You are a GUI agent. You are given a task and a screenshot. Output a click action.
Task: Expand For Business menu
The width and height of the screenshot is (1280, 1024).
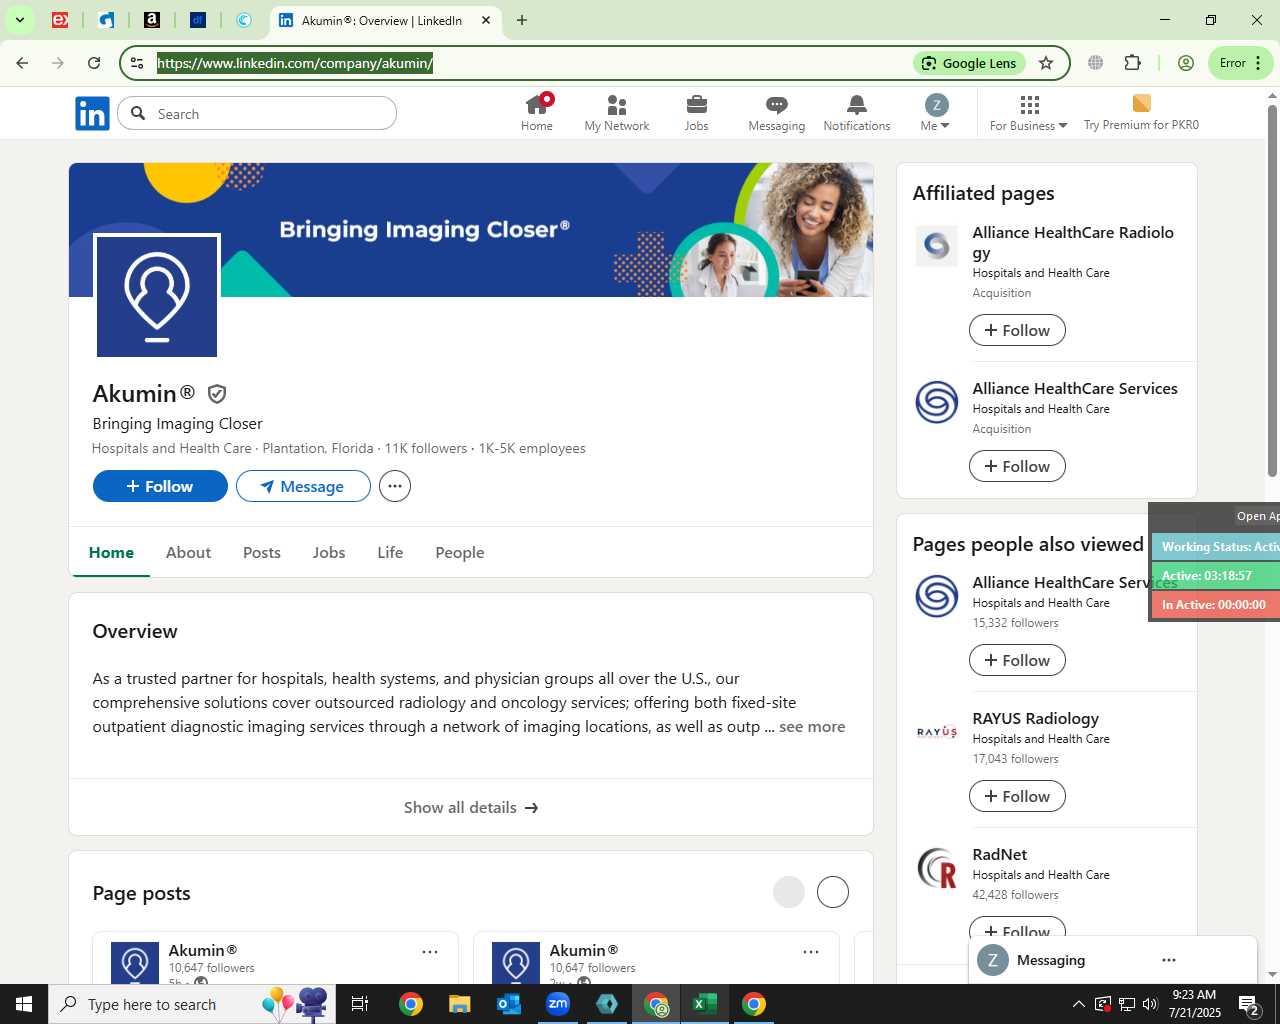(1029, 113)
